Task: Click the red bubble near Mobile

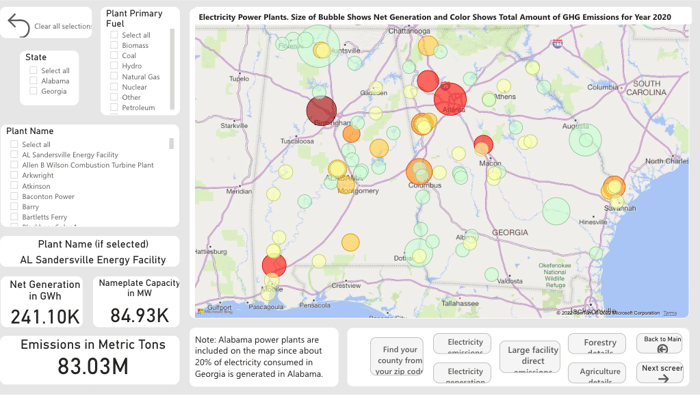Action: (x=274, y=265)
